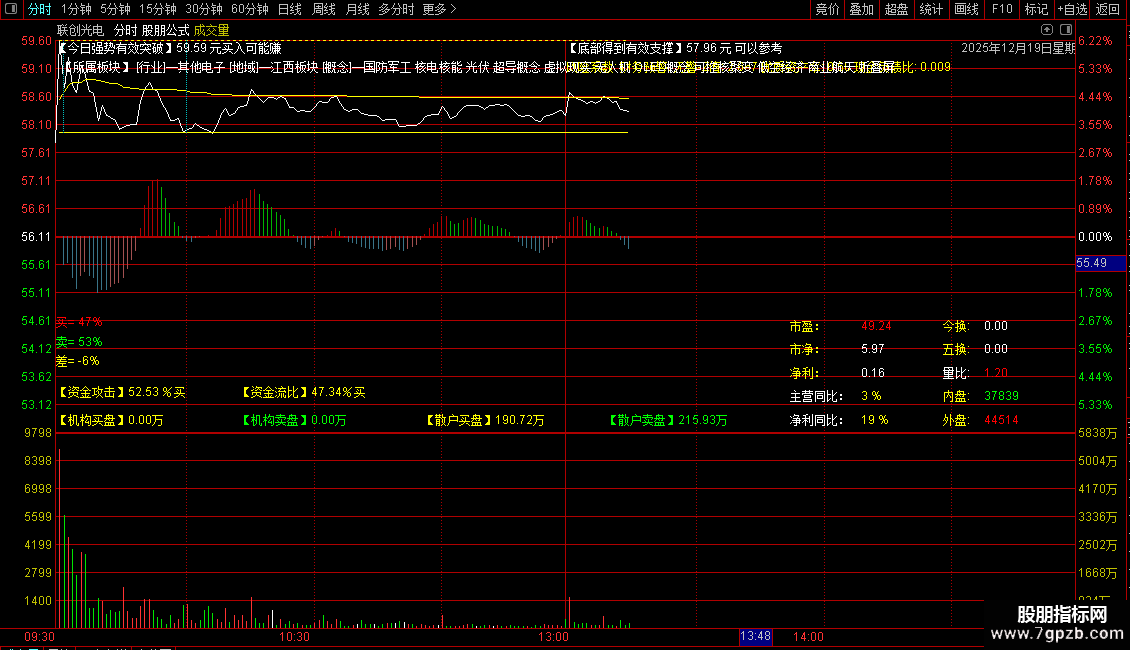Click the 13:00 time axis label
Screen dimensions: 1130x650
click(553, 636)
